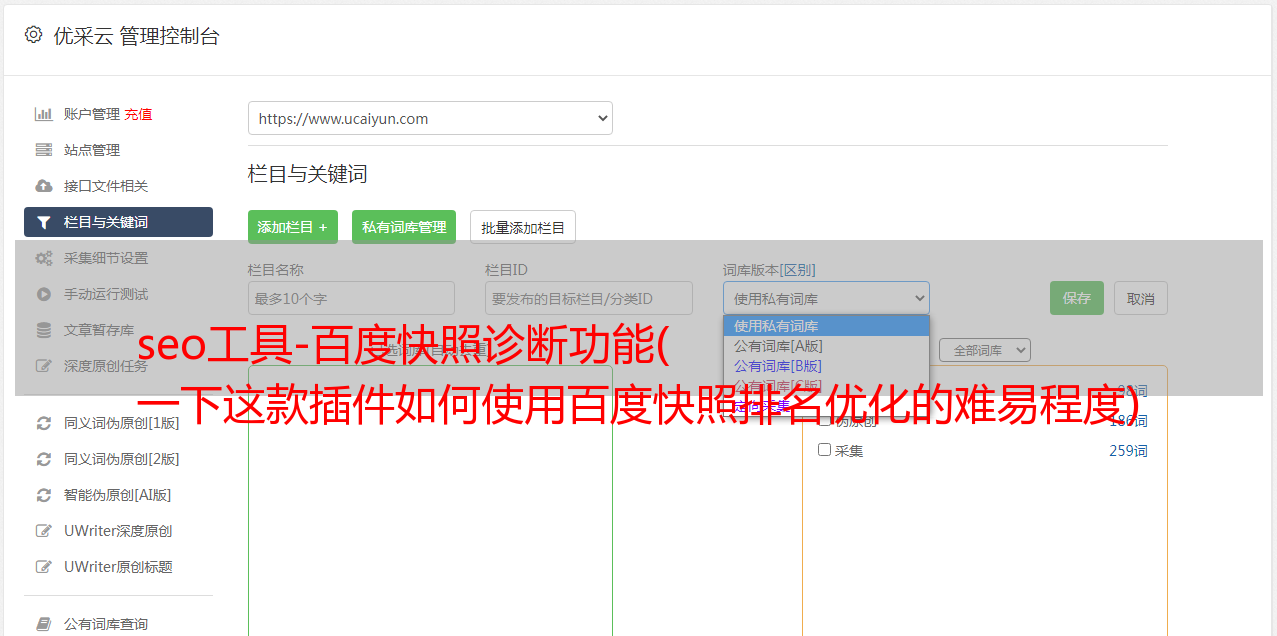Click the refresh icon for 同义词伪原创[1版]
Screen dimensions: 1277x636
coord(44,423)
